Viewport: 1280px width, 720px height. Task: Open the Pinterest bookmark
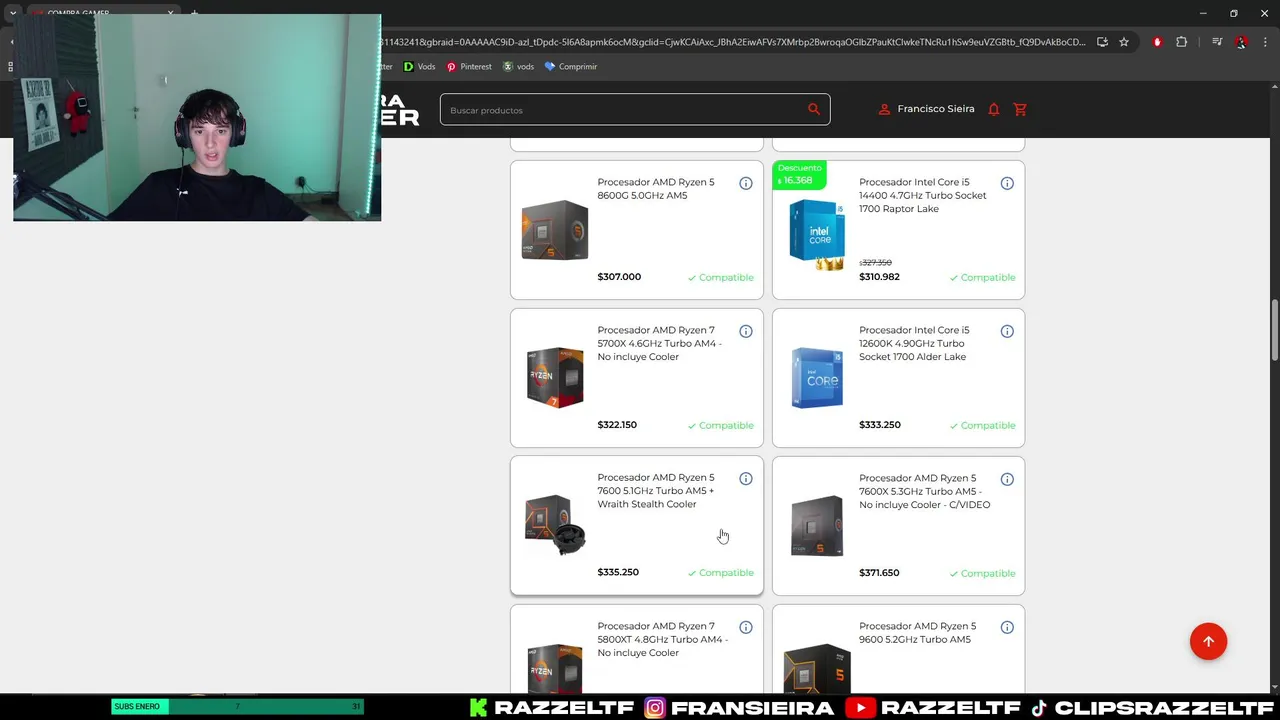tap(469, 66)
